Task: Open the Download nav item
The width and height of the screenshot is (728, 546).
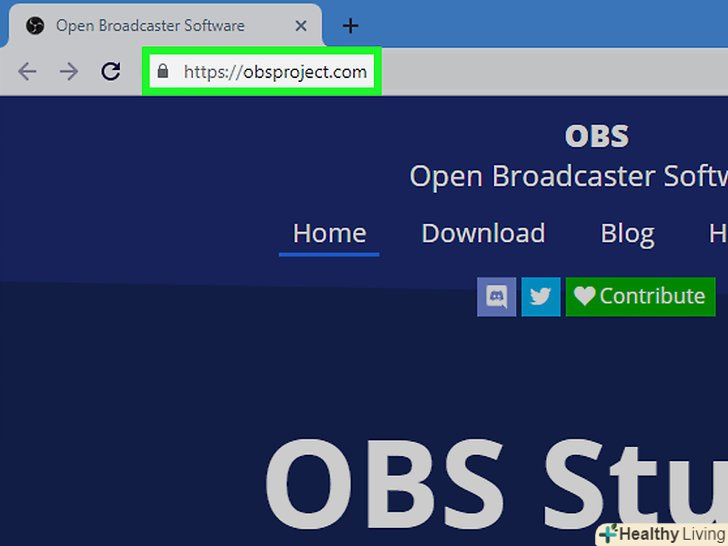Action: [x=483, y=234]
